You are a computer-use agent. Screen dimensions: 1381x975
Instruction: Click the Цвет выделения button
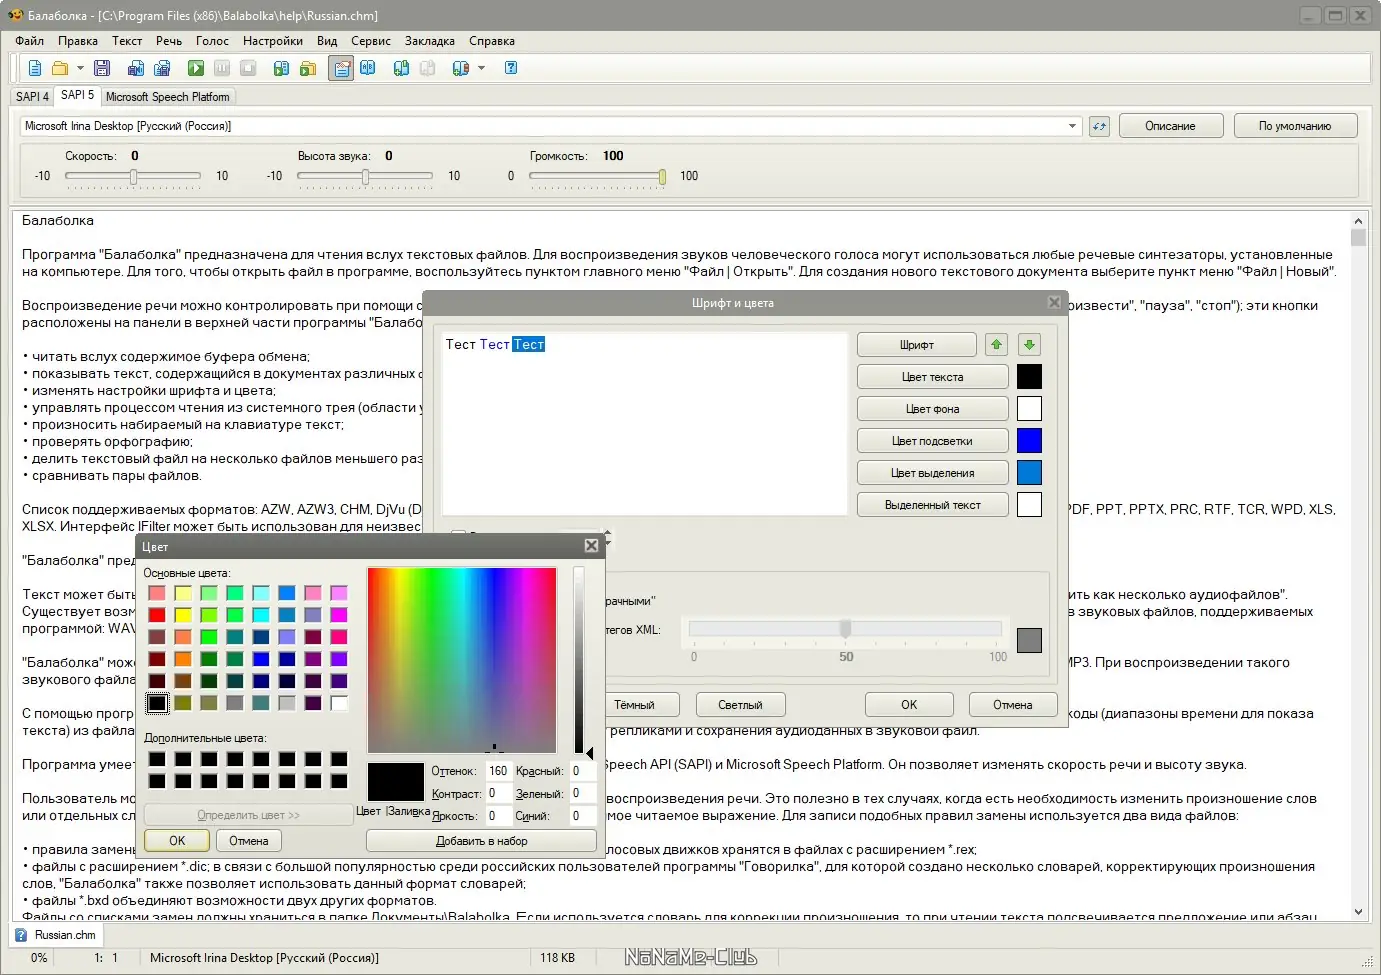pos(933,473)
